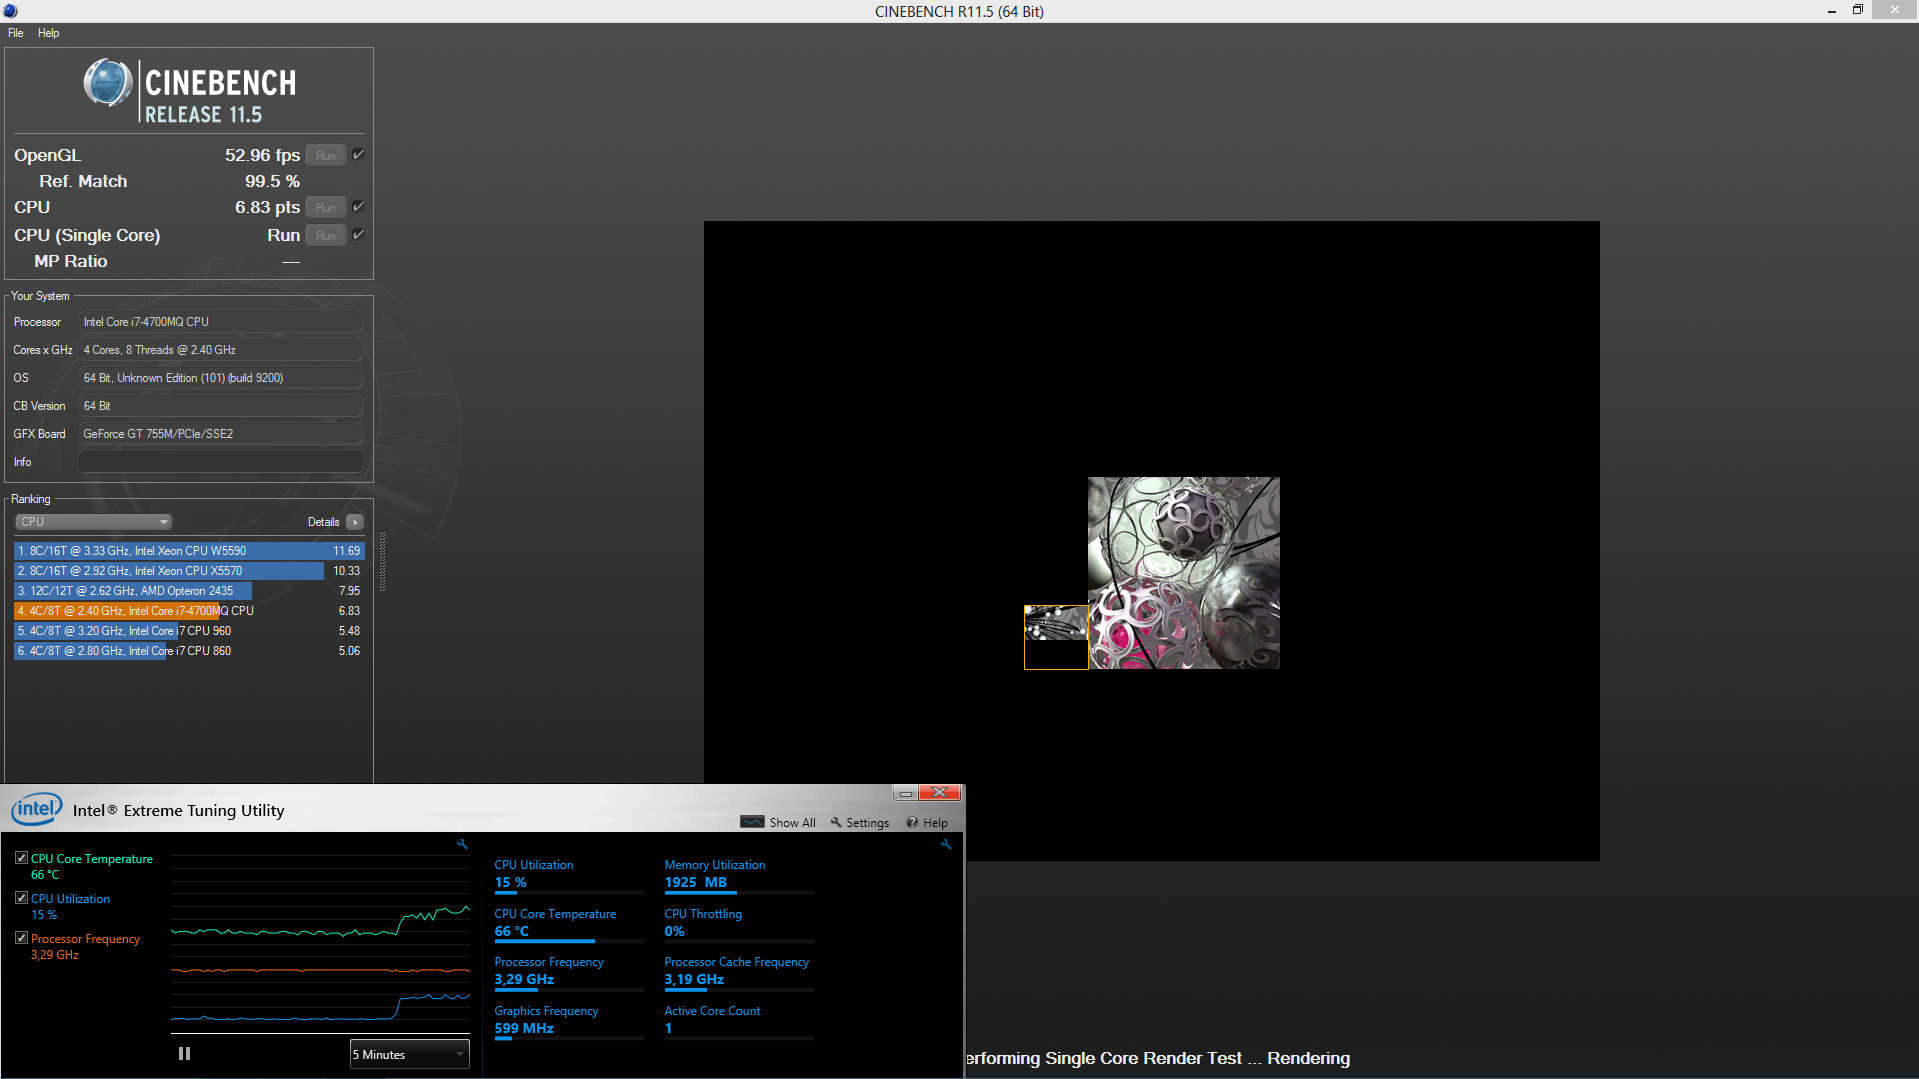Click Active Core Count monitor
Viewport: 1919px width, 1079px height.
pyautogui.click(x=739, y=1021)
